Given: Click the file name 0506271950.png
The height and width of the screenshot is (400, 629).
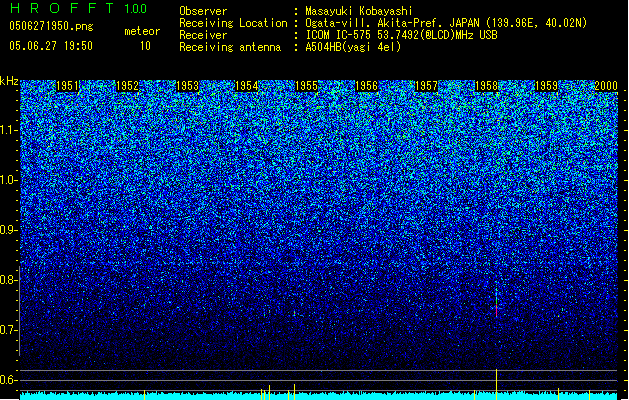Looking at the screenshot, I should [51, 26].
